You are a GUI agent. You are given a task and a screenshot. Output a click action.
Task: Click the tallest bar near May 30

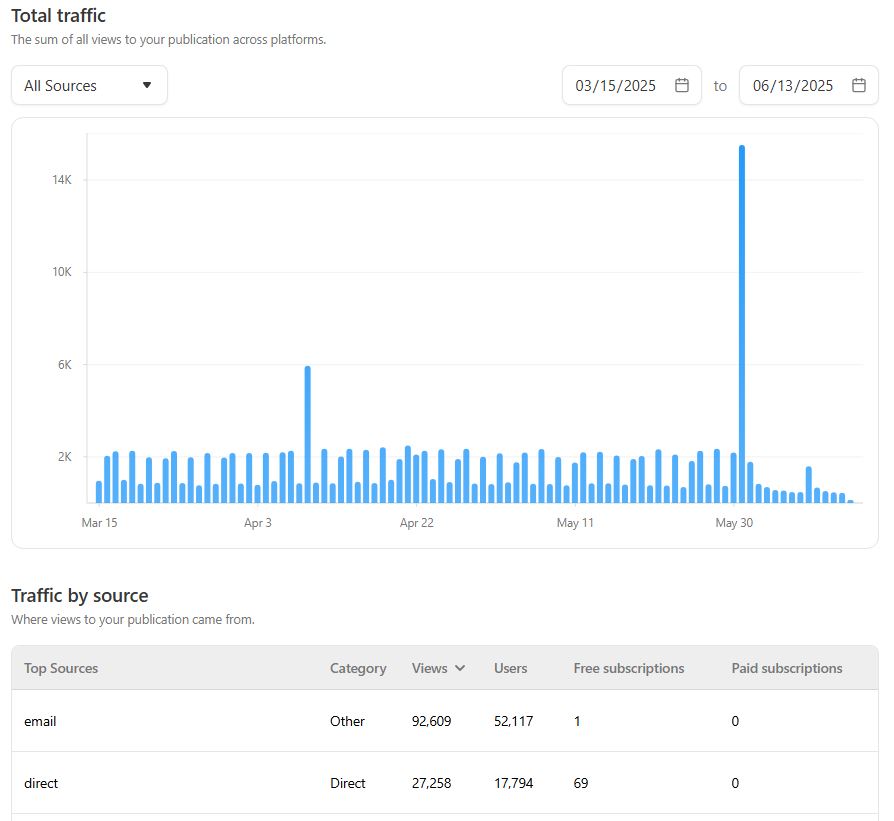click(x=741, y=320)
